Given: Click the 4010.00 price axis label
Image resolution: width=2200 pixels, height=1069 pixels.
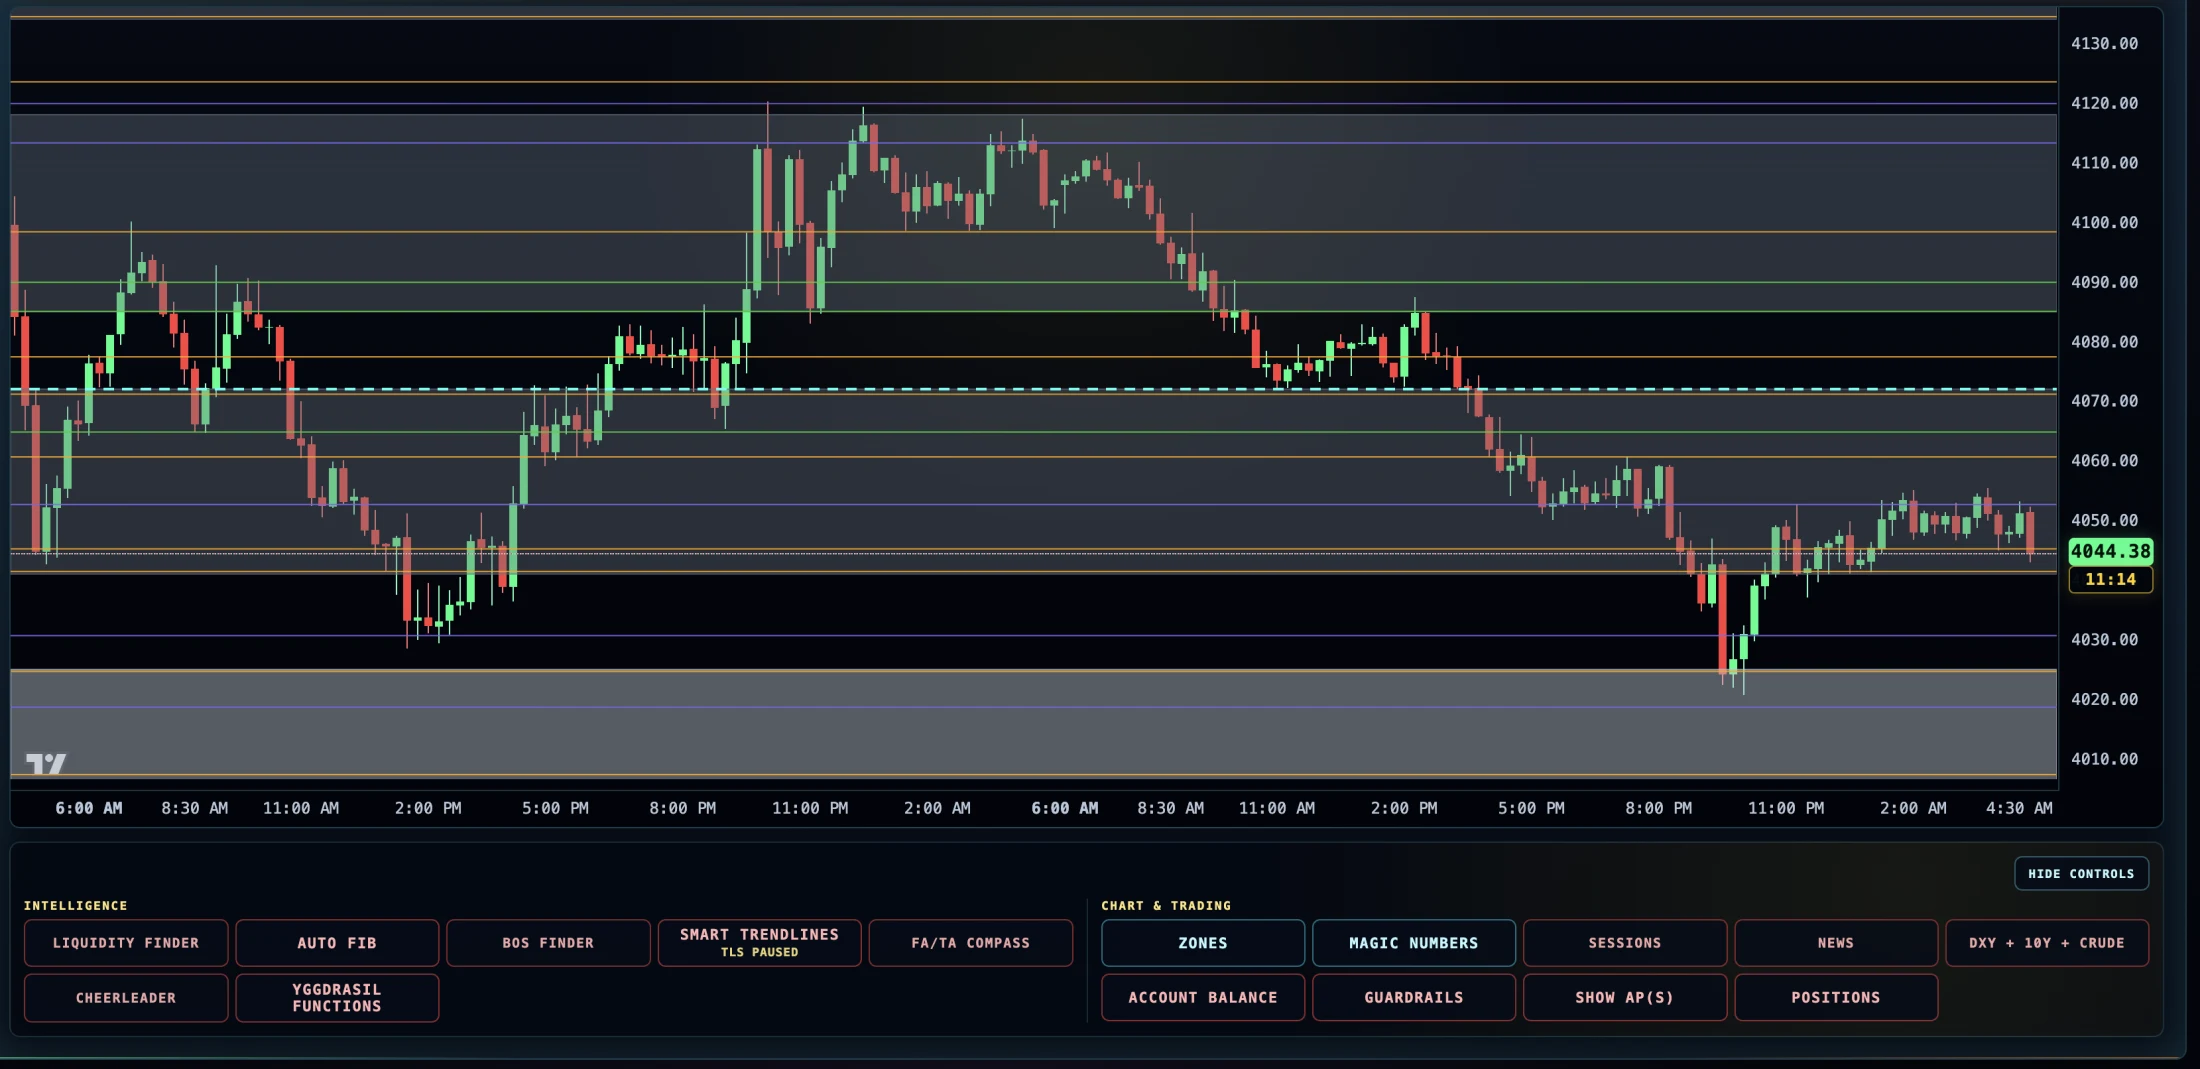Looking at the screenshot, I should 2104,759.
